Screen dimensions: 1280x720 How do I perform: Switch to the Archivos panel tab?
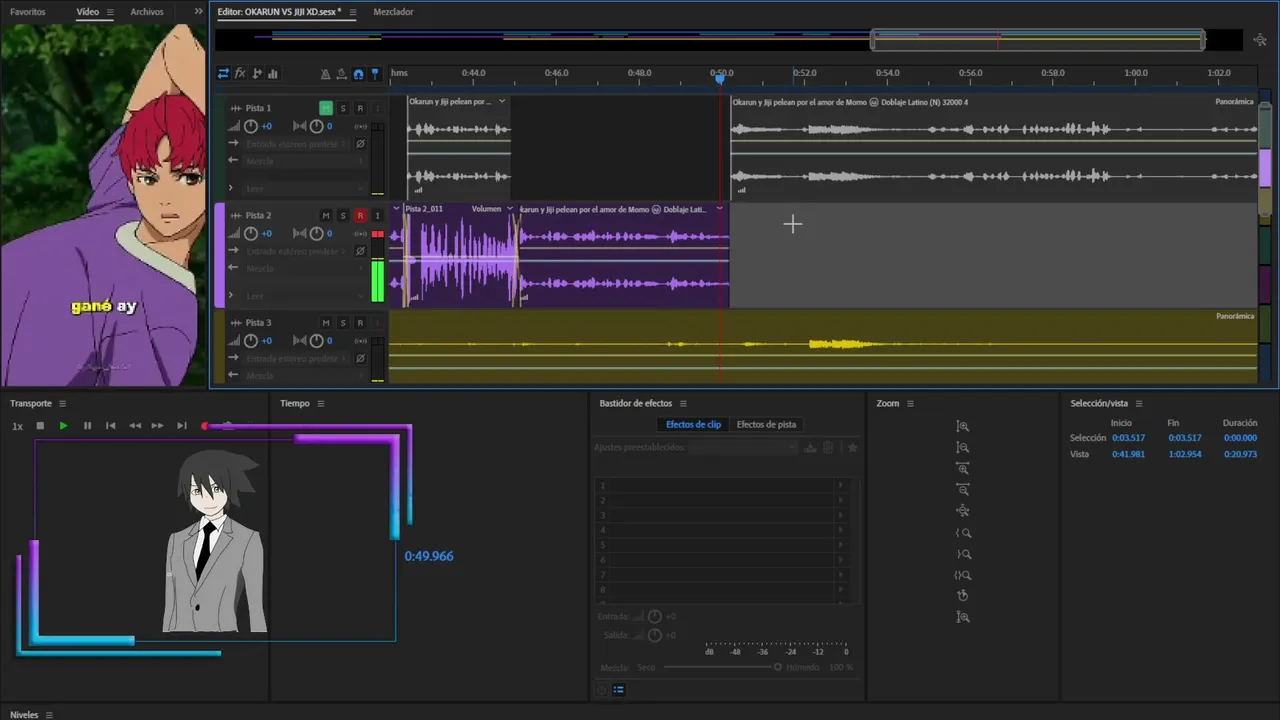pyautogui.click(x=147, y=12)
